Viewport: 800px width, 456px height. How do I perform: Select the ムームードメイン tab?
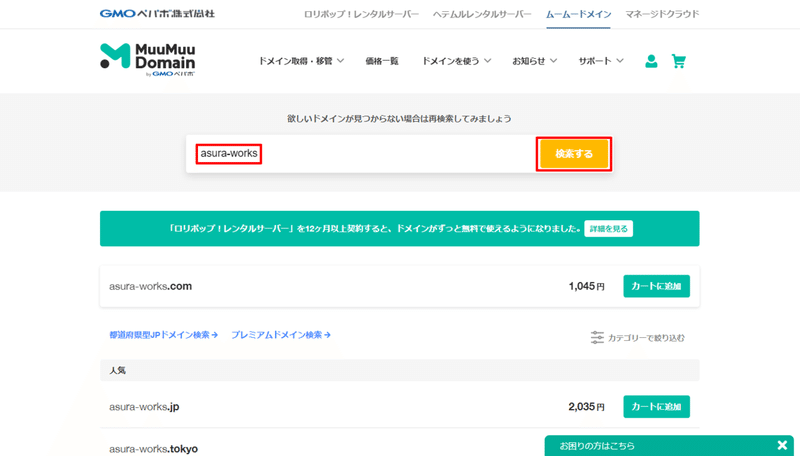click(578, 14)
